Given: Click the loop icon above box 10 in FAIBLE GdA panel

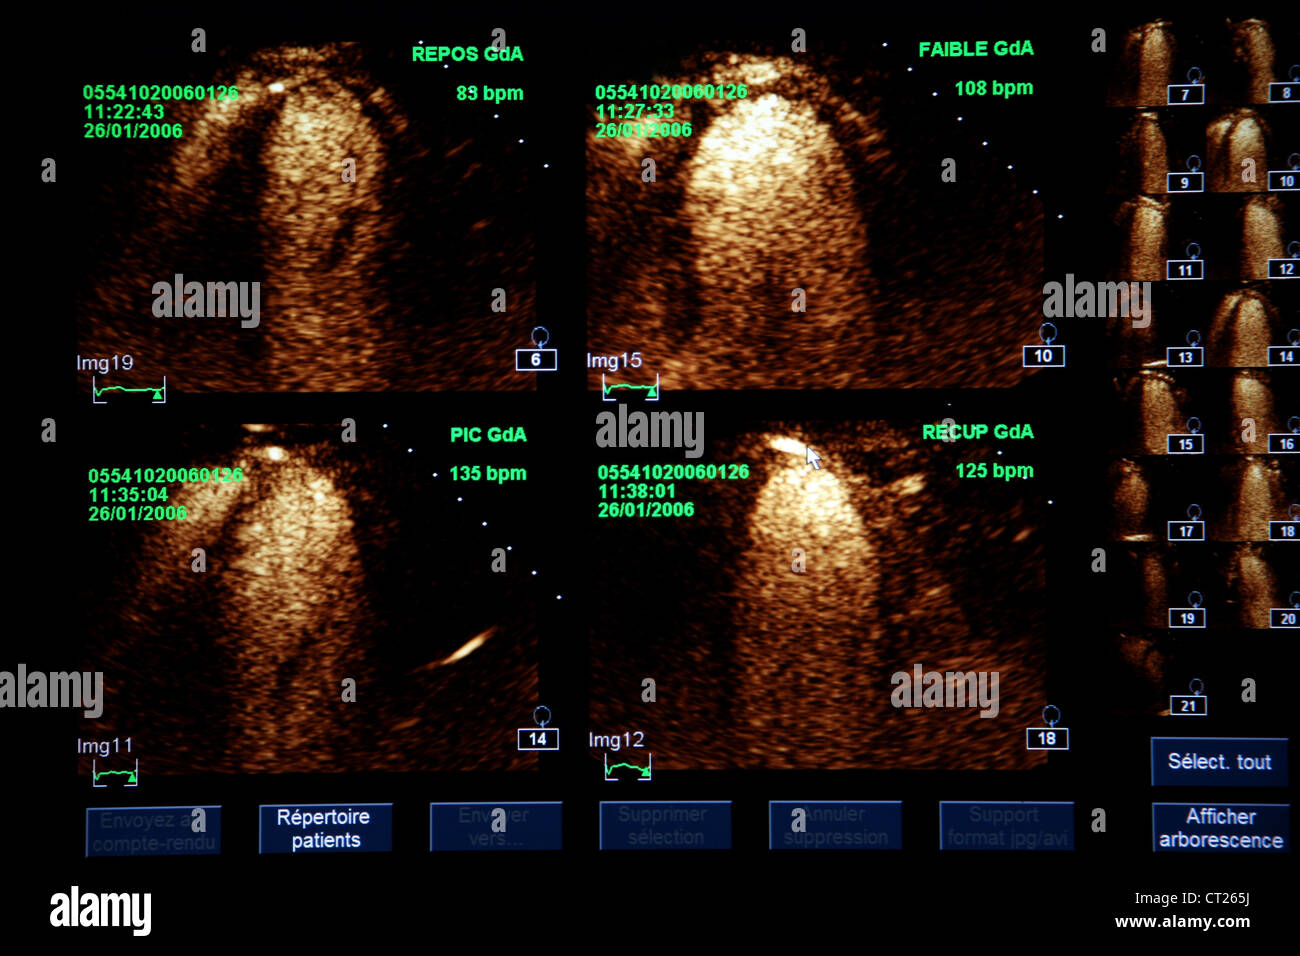Looking at the screenshot, I should point(1047,333).
